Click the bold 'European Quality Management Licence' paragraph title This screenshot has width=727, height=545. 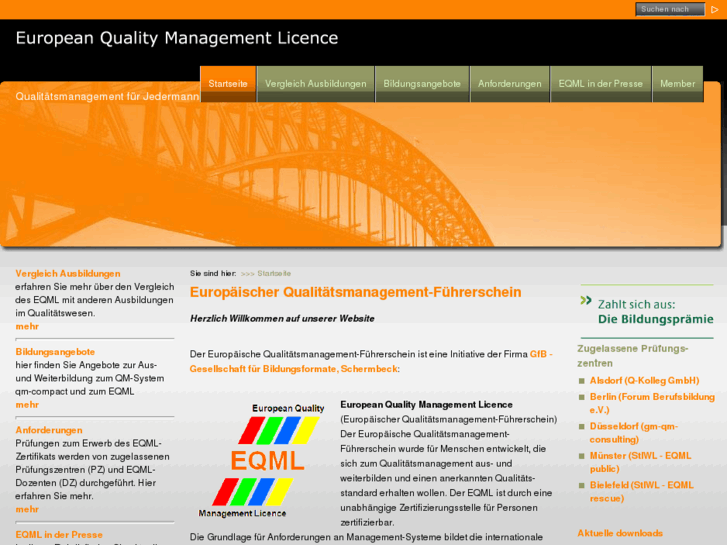coord(427,405)
